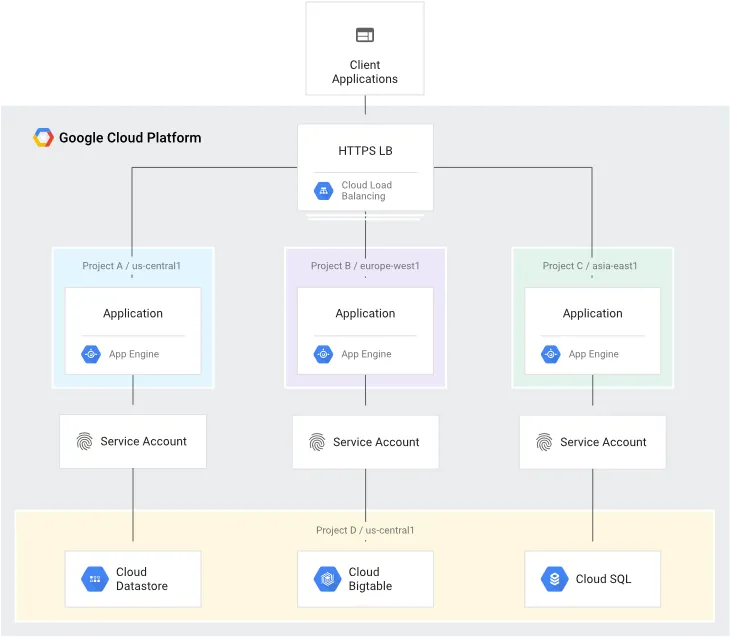The width and height of the screenshot is (730, 637).
Task: Click App Engine text in Project B
Action: 366,354
